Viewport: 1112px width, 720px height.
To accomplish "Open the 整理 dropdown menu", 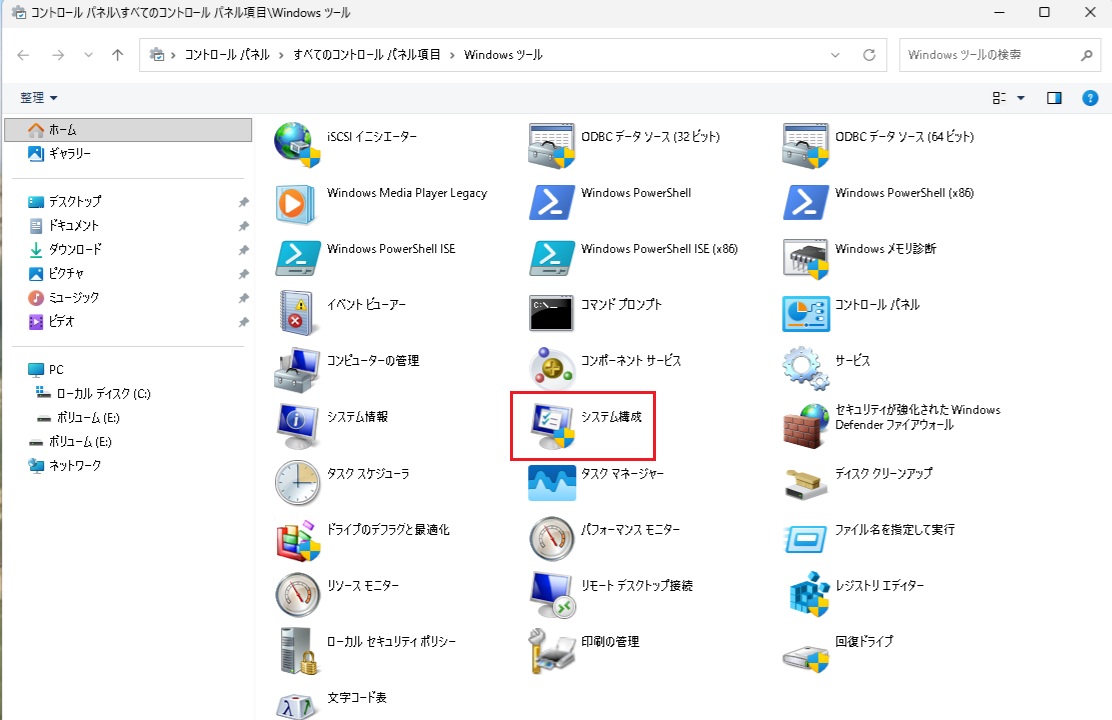I will (38, 98).
